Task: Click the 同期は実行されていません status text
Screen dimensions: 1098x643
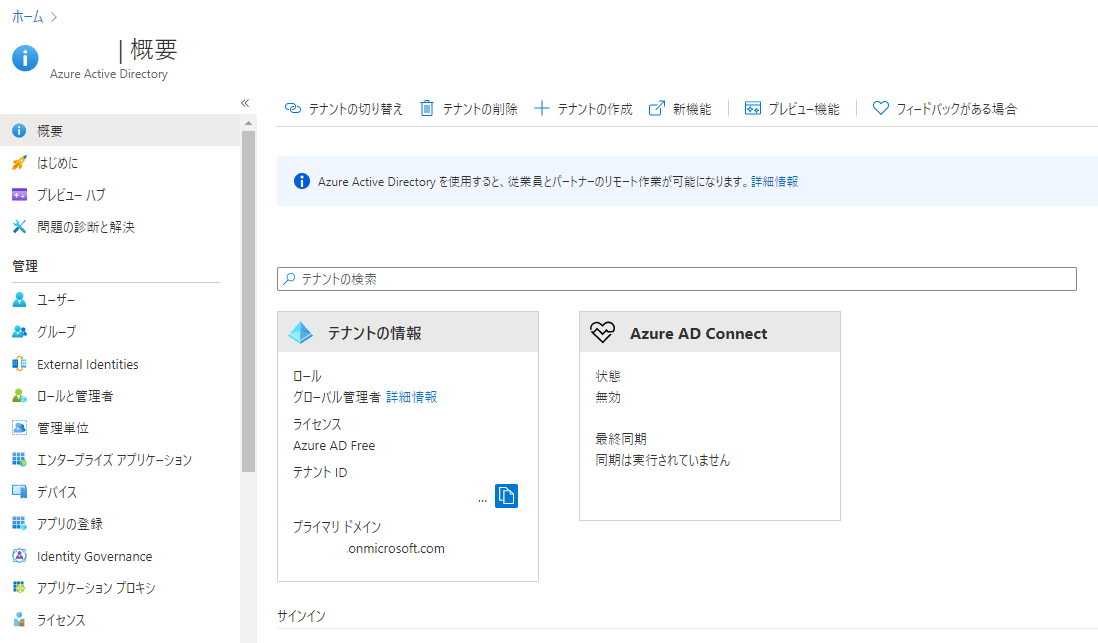Action: coord(662,460)
